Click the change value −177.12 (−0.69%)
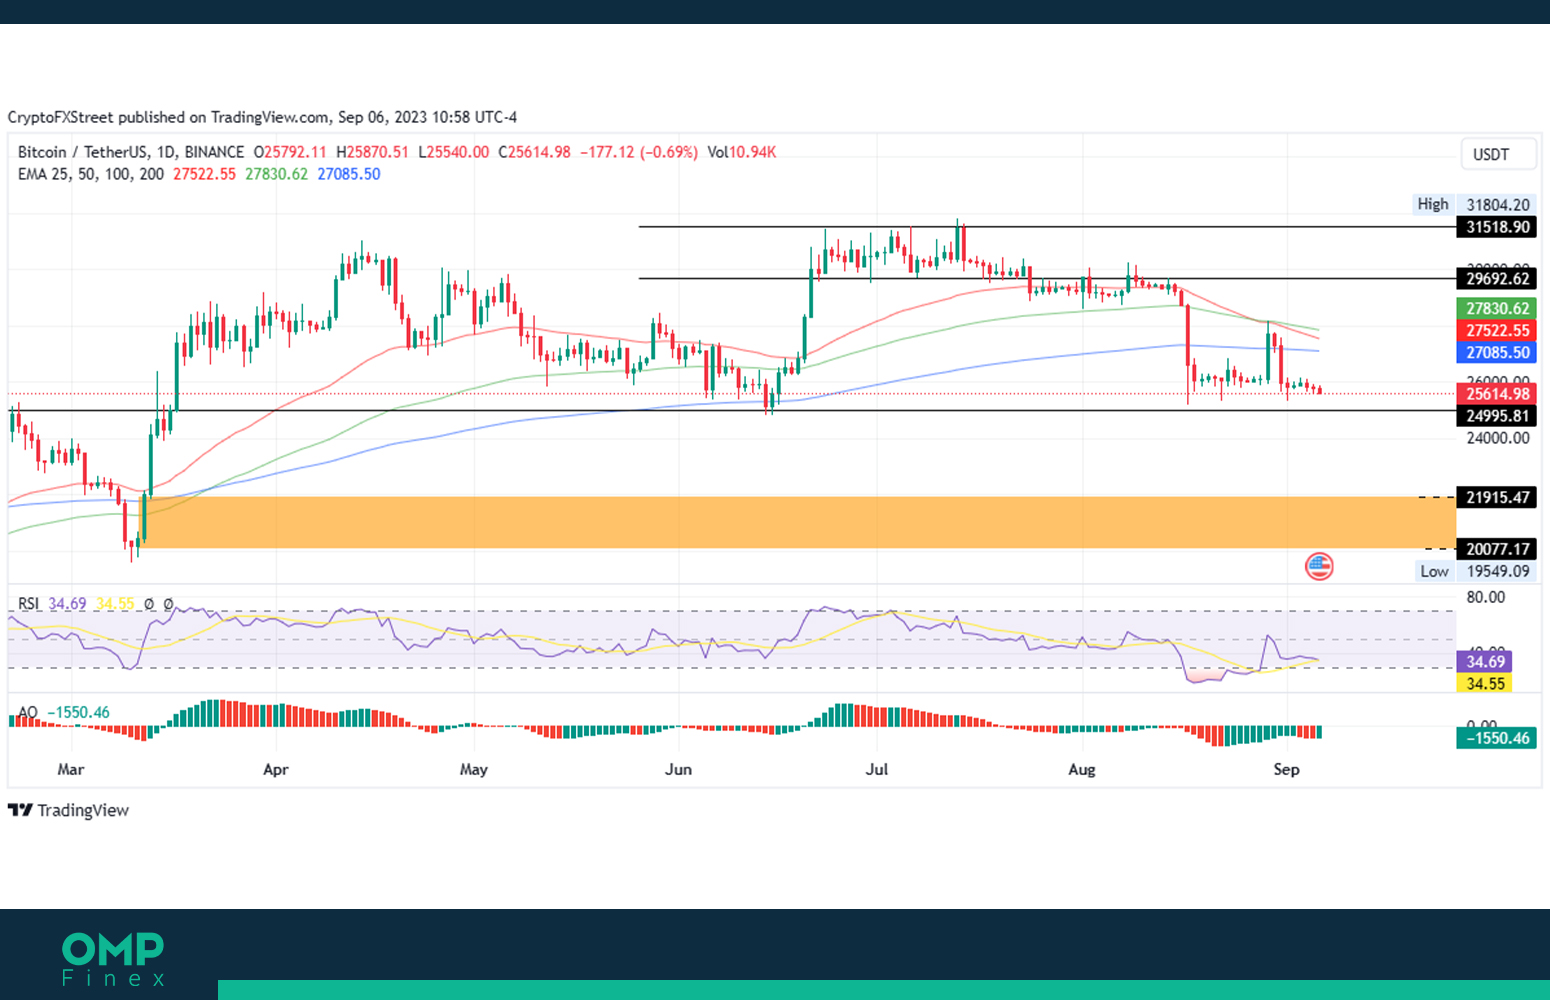 click(639, 152)
